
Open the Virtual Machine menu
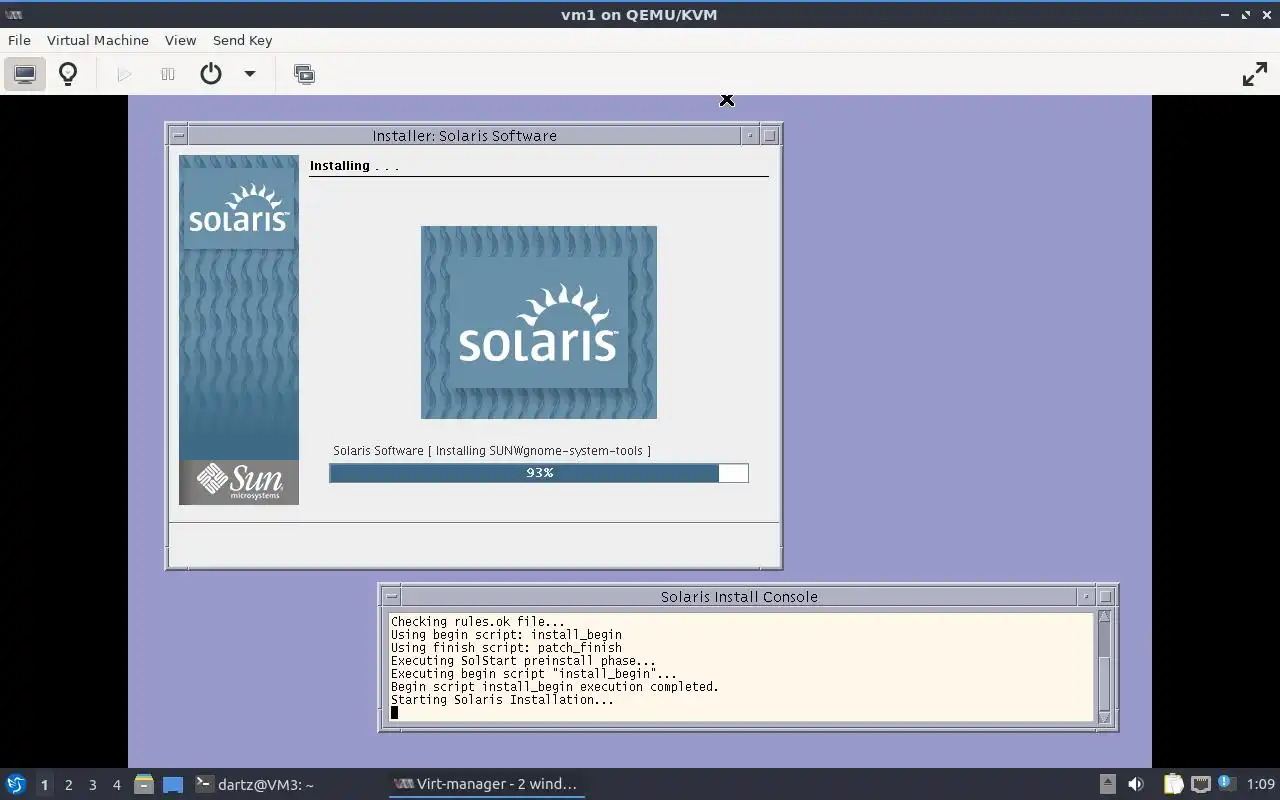(x=98, y=40)
